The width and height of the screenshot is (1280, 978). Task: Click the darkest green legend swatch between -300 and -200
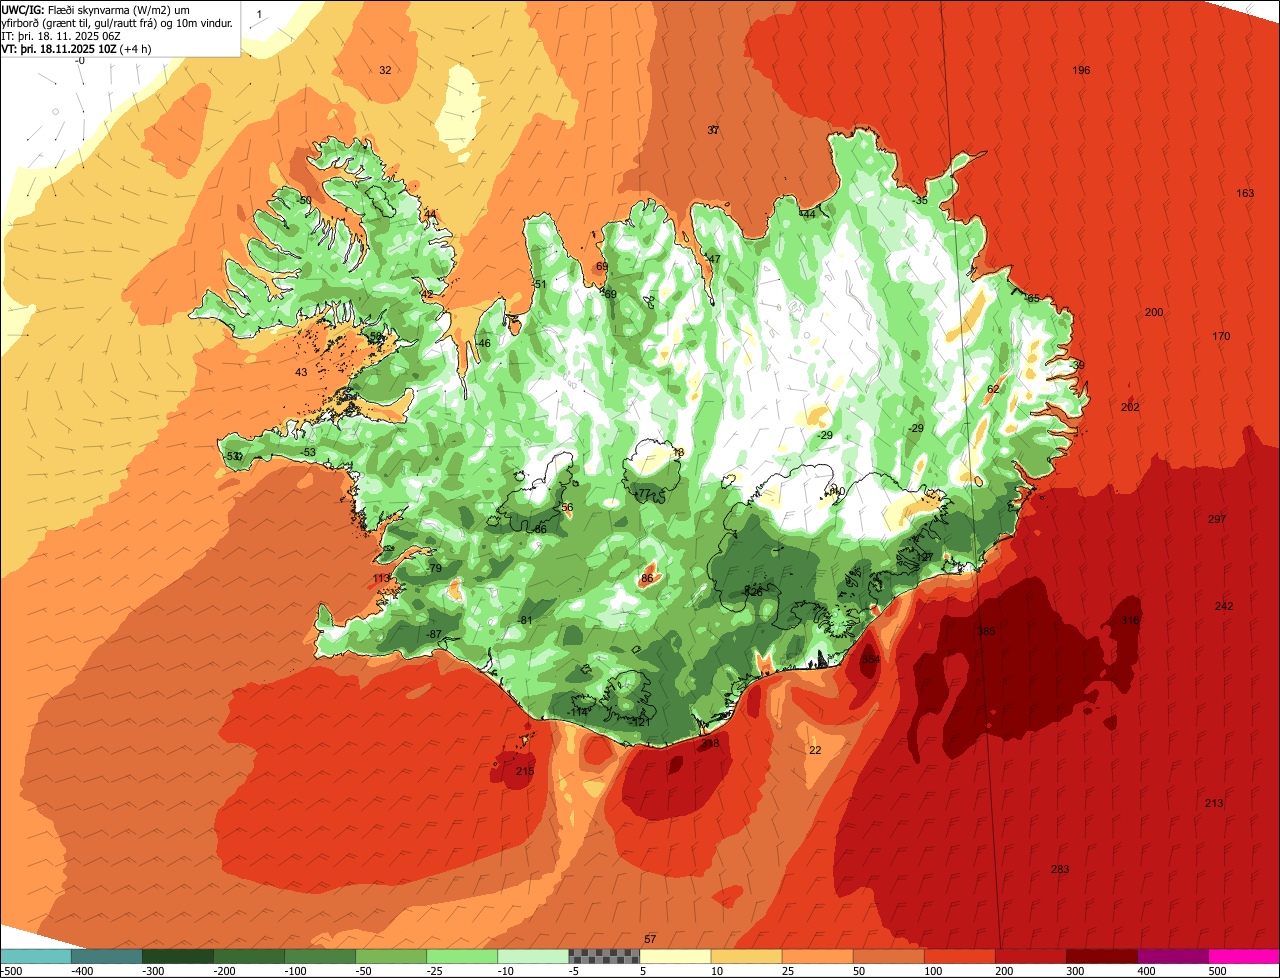177,957
